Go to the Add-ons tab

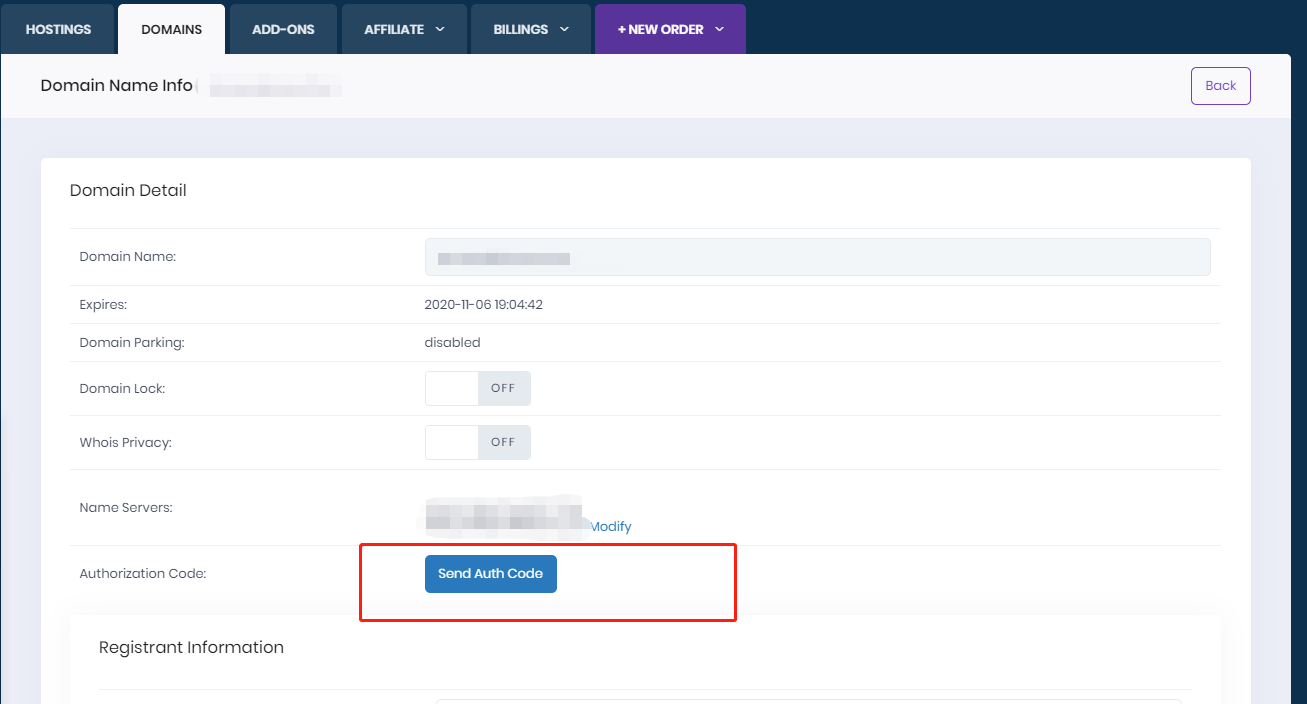pyautogui.click(x=282, y=29)
